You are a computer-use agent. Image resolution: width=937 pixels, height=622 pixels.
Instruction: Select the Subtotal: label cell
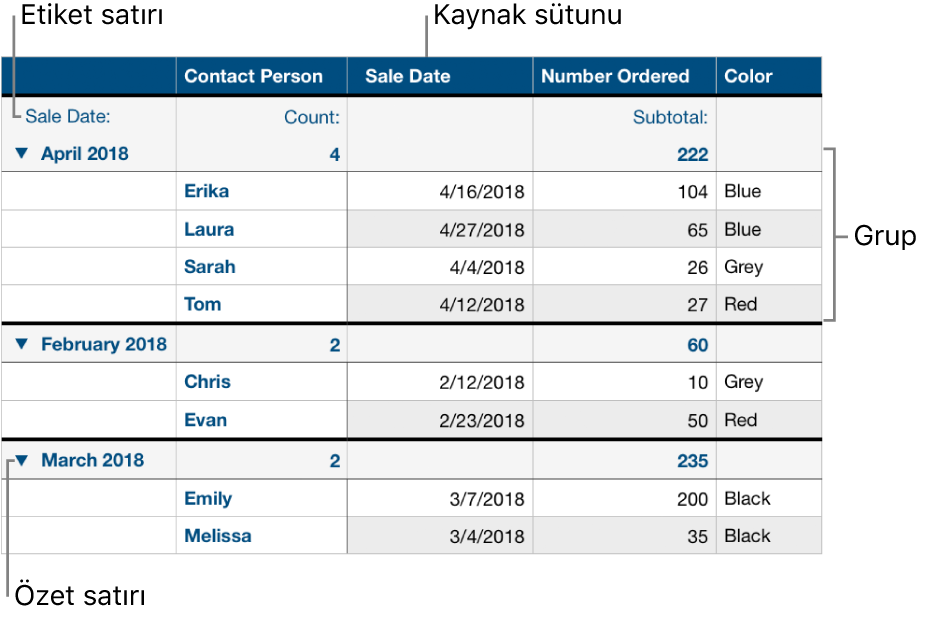[x=670, y=117]
